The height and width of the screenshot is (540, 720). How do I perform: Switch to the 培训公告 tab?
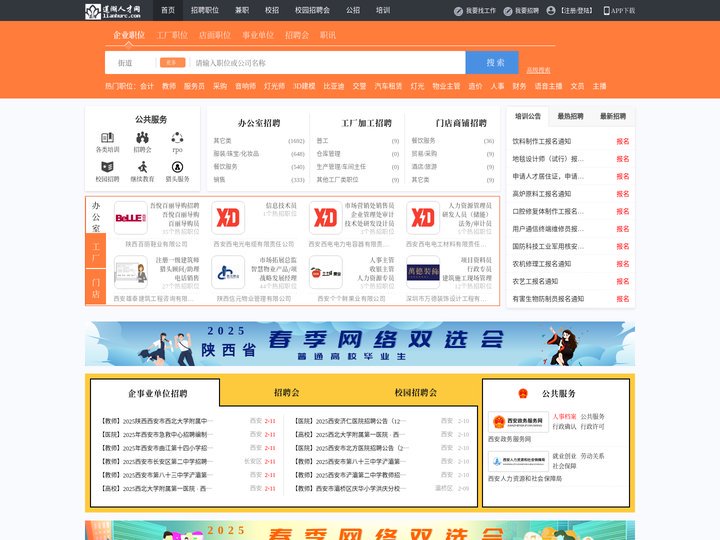pyautogui.click(x=528, y=116)
